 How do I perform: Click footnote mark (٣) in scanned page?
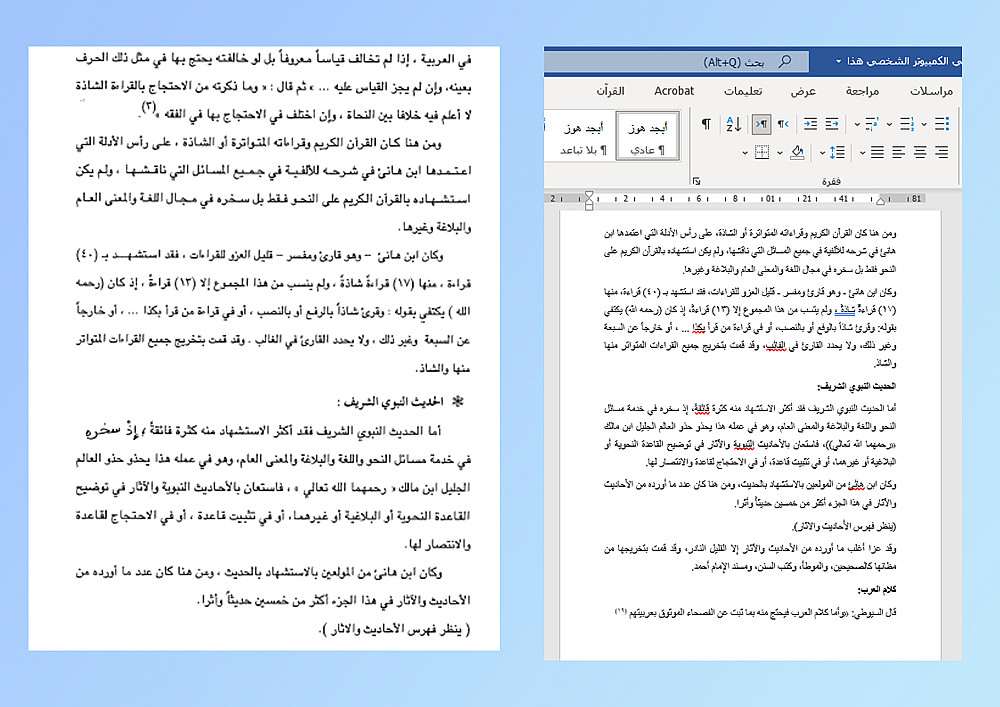(x=149, y=107)
